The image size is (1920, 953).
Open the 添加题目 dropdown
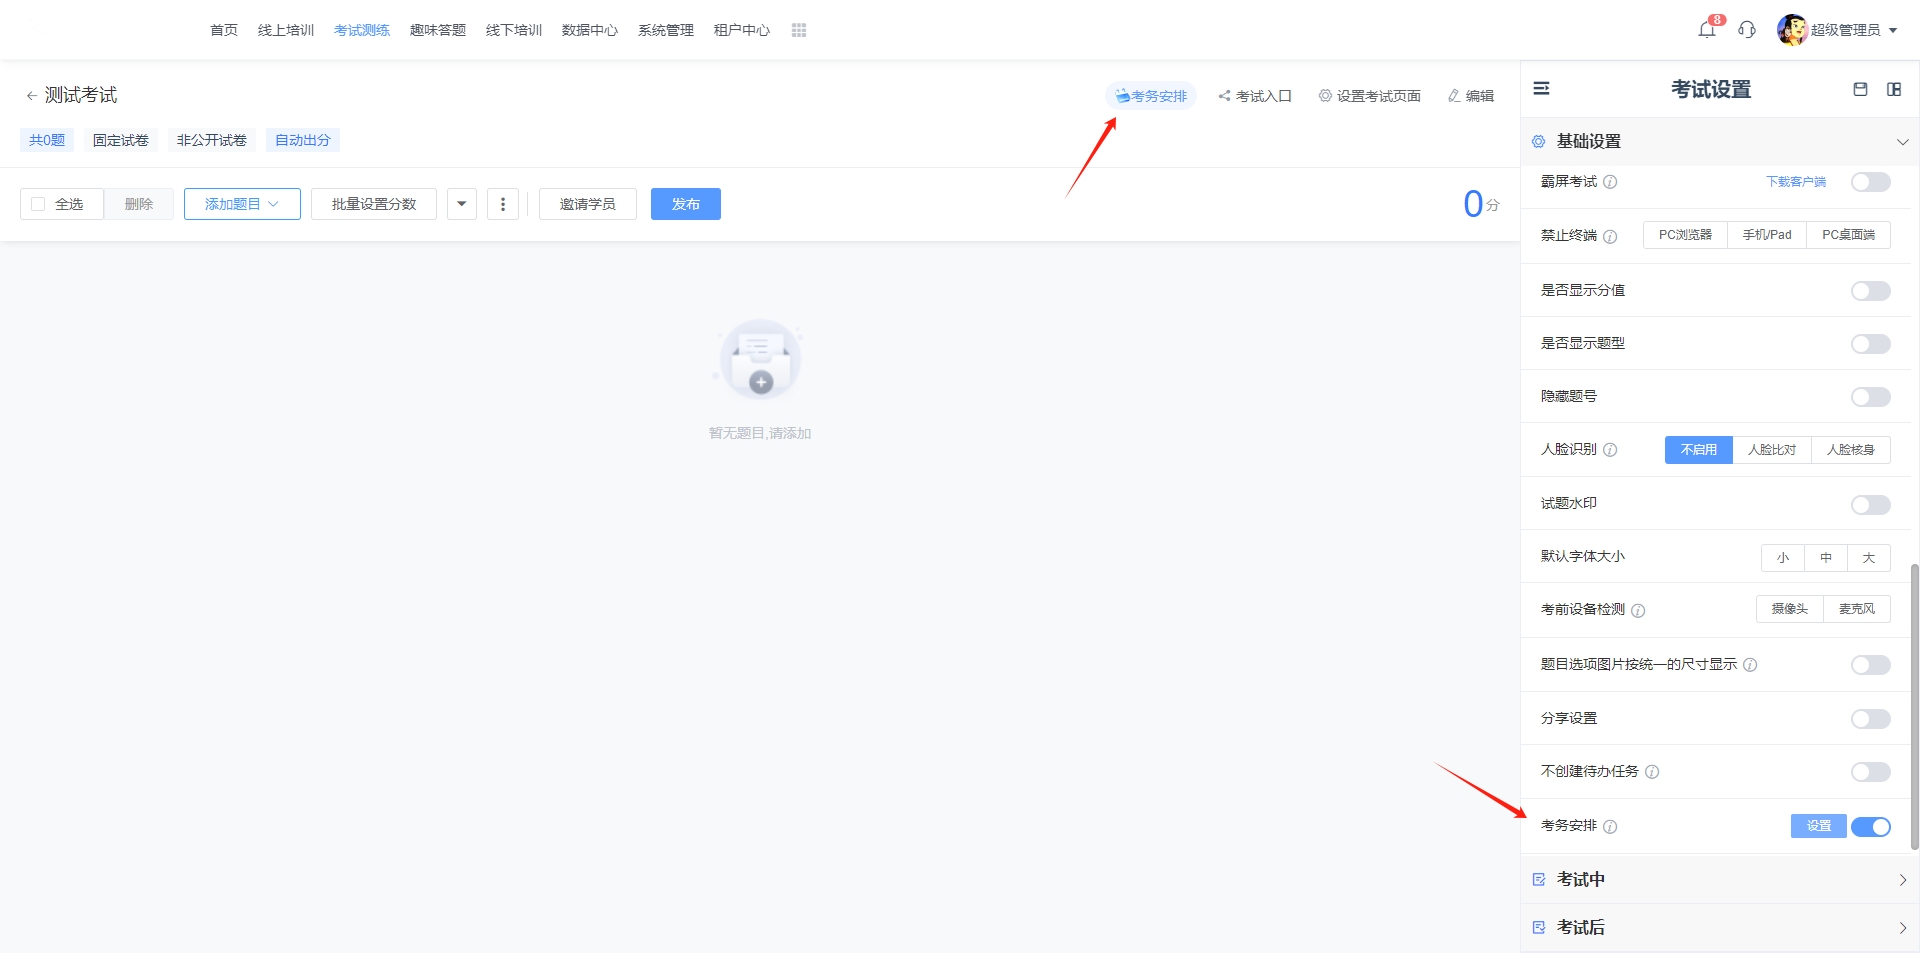242,204
